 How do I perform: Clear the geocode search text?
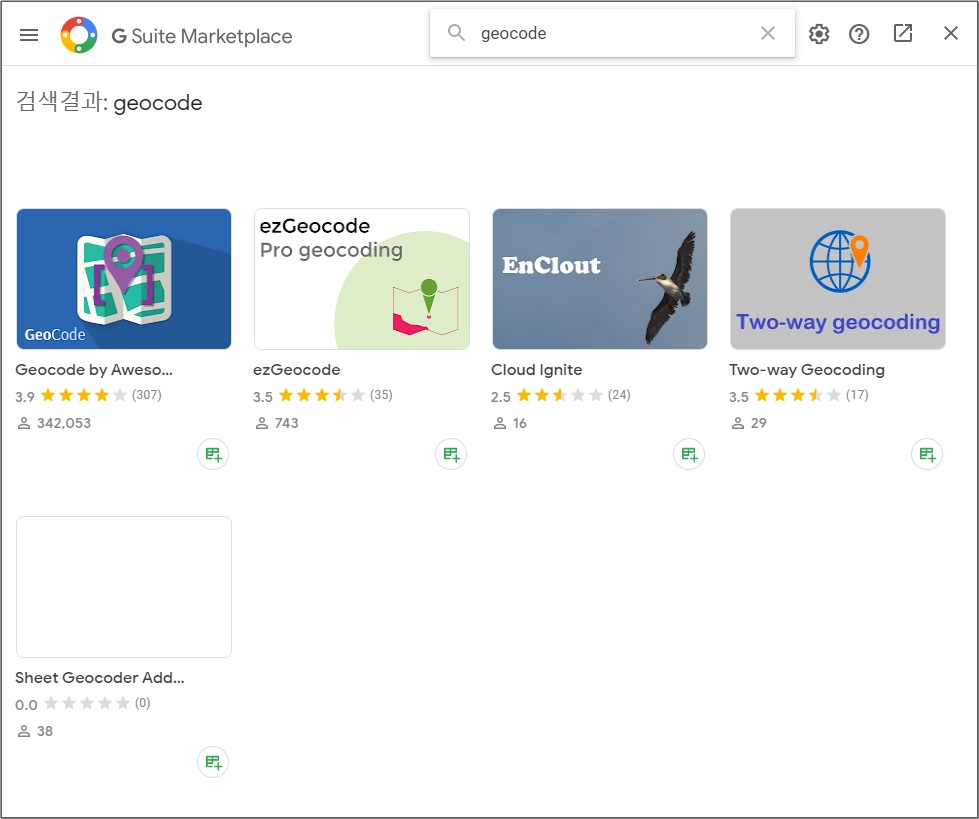pos(768,33)
